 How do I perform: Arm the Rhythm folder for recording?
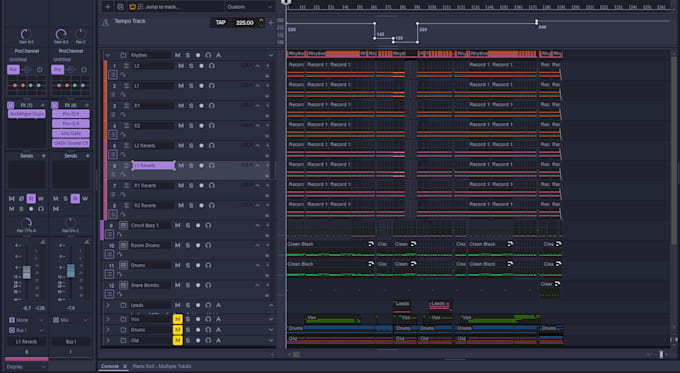coord(198,56)
